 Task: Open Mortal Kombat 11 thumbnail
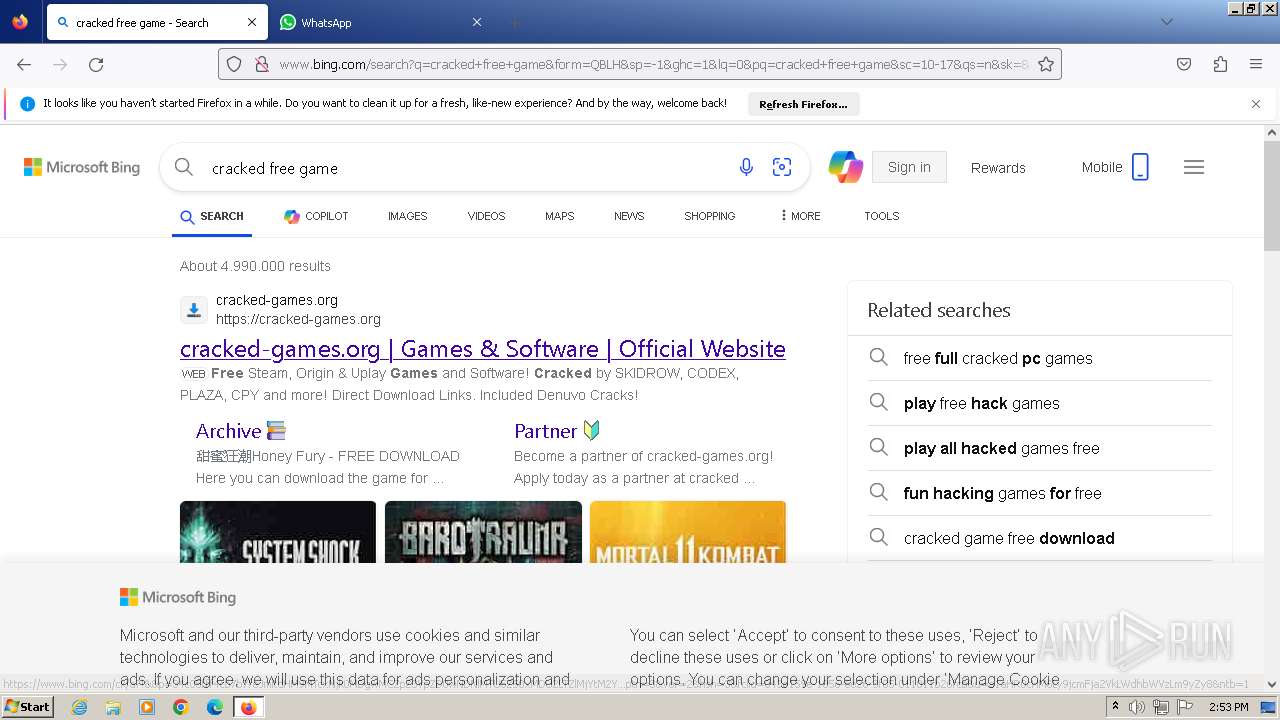point(688,532)
